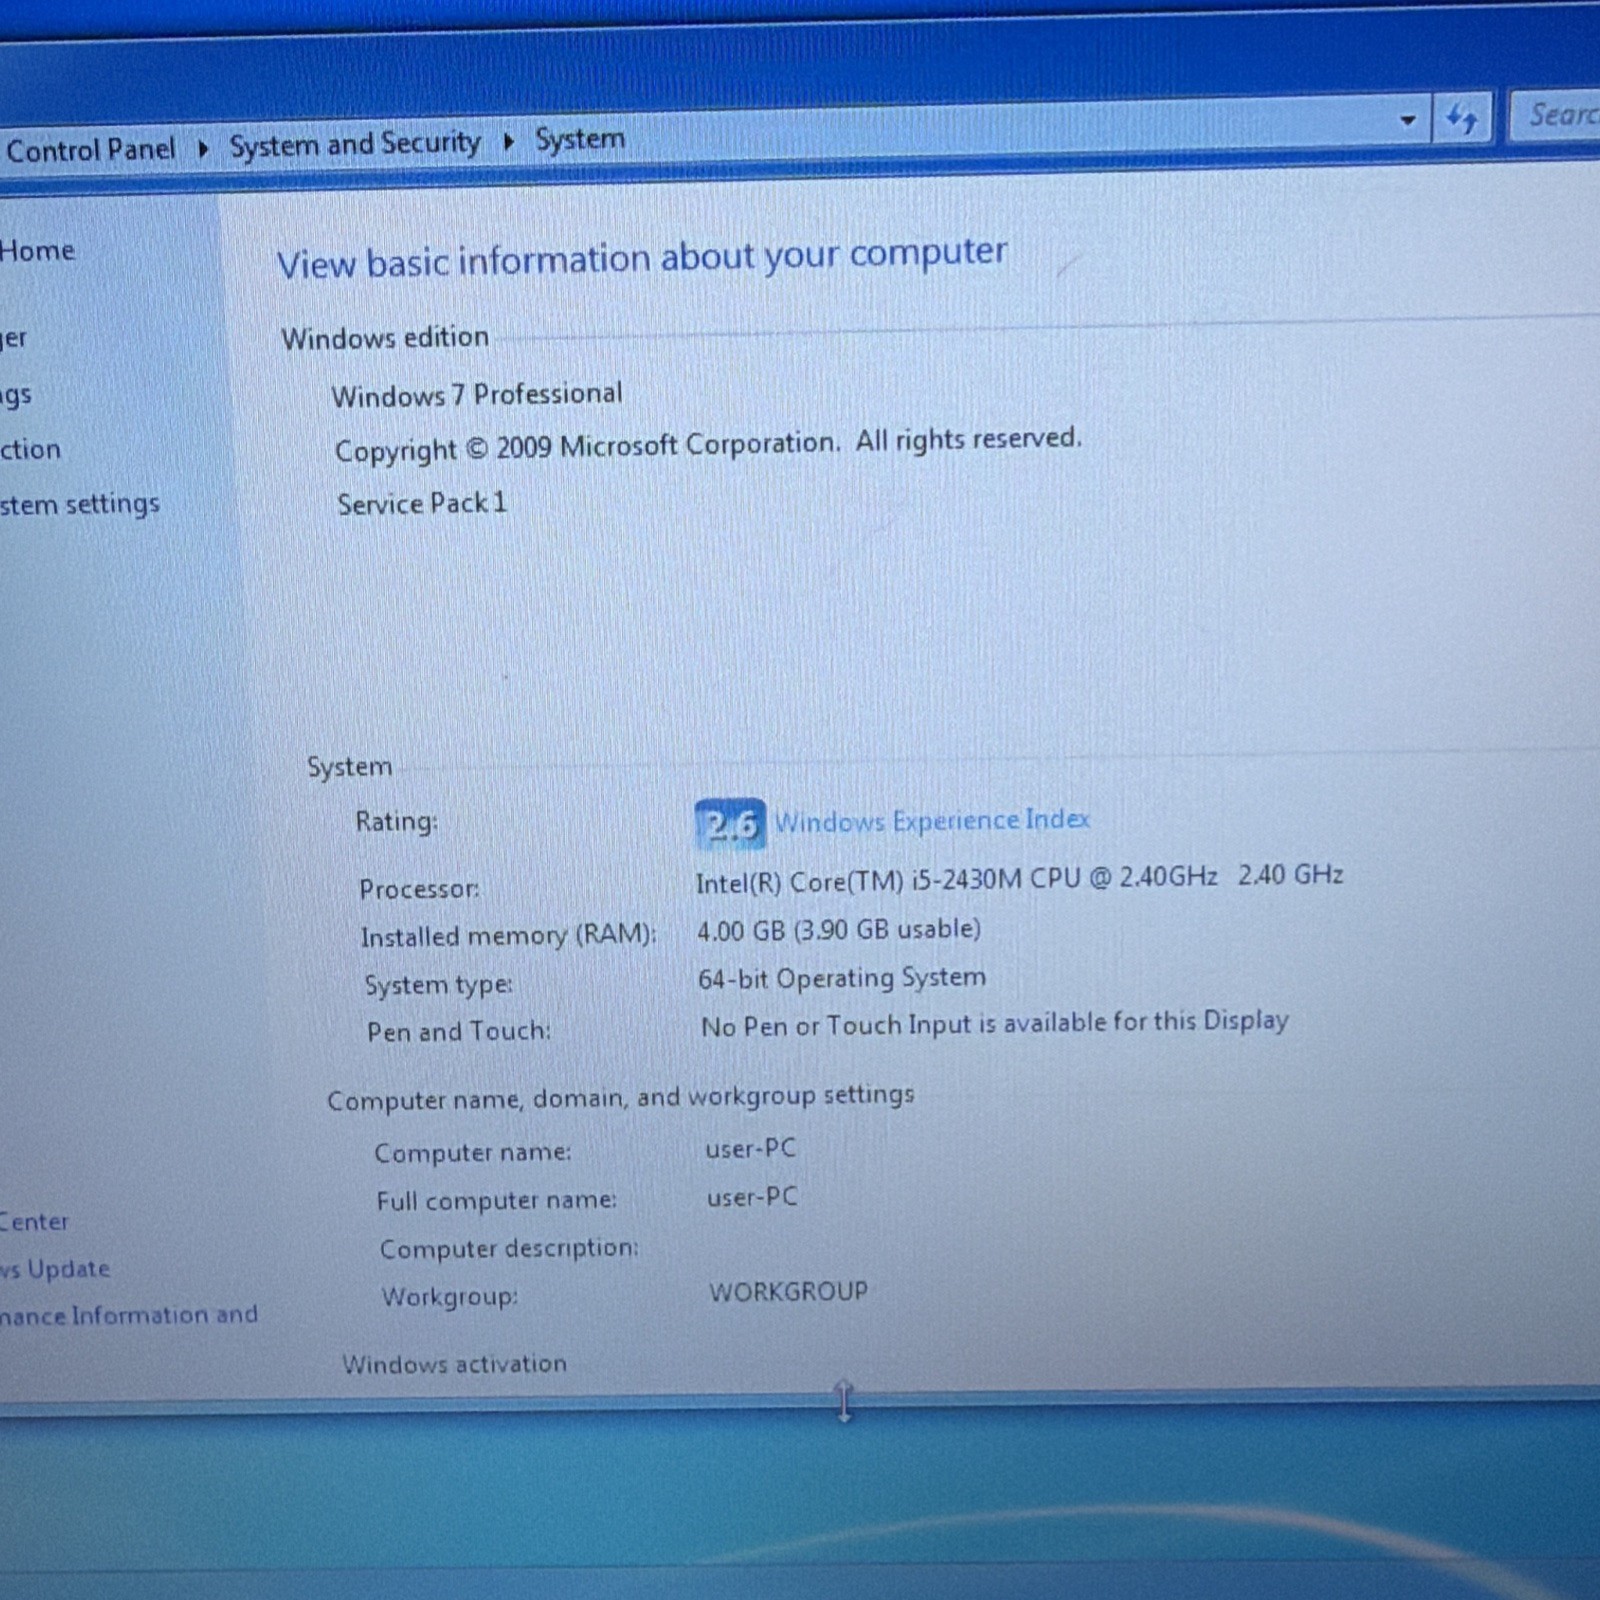Image resolution: width=1600 pixels, height=1600 pixels.
Task: Click the Intel Core i5-2430M processor value
Action: tap(1019, 879)
